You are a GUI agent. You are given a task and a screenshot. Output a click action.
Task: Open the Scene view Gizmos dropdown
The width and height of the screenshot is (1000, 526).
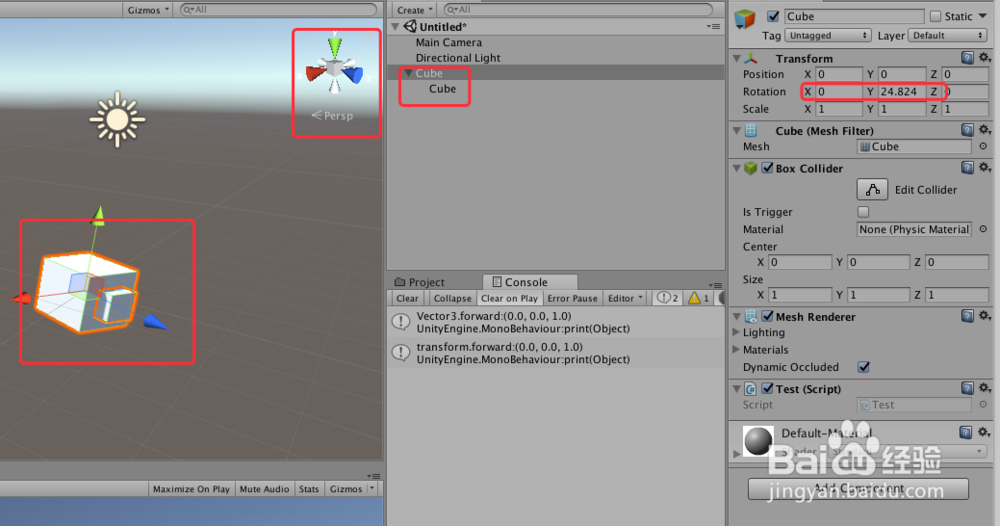[x=148, y=10]
